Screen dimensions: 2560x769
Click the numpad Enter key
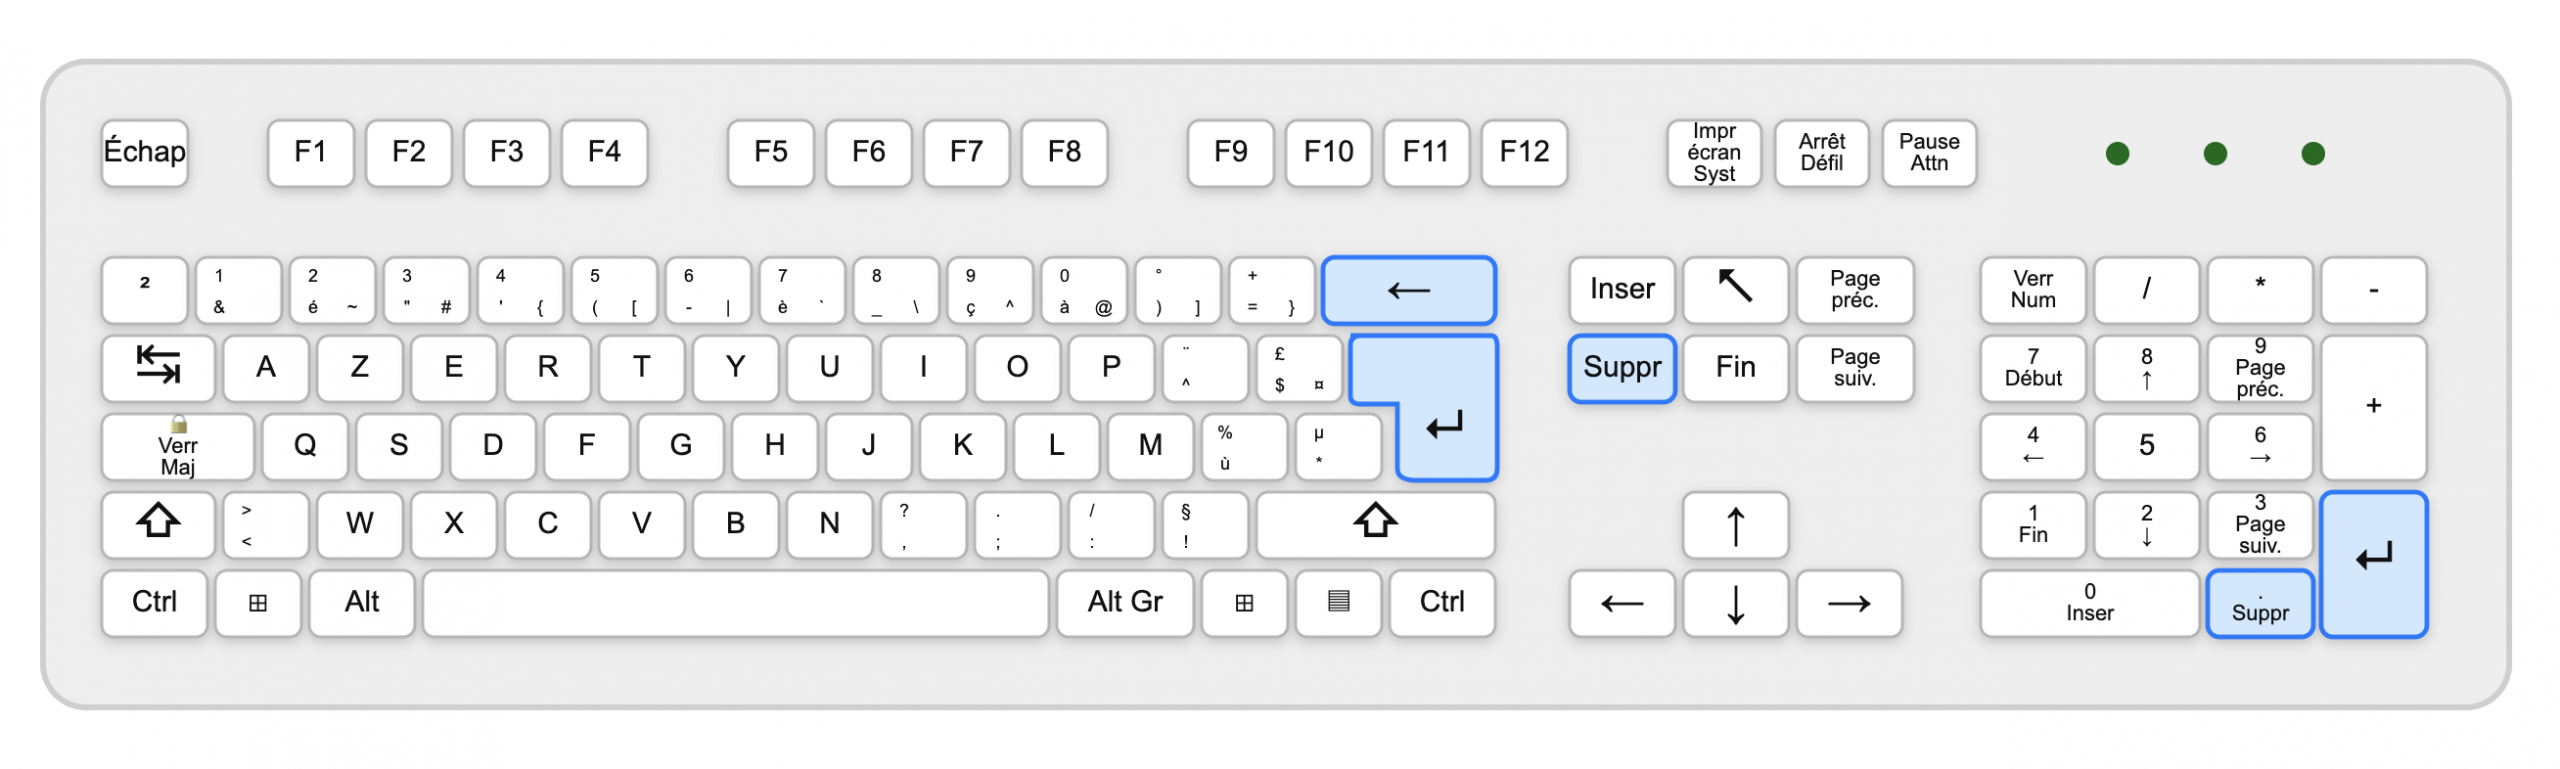coord(2373,564)
